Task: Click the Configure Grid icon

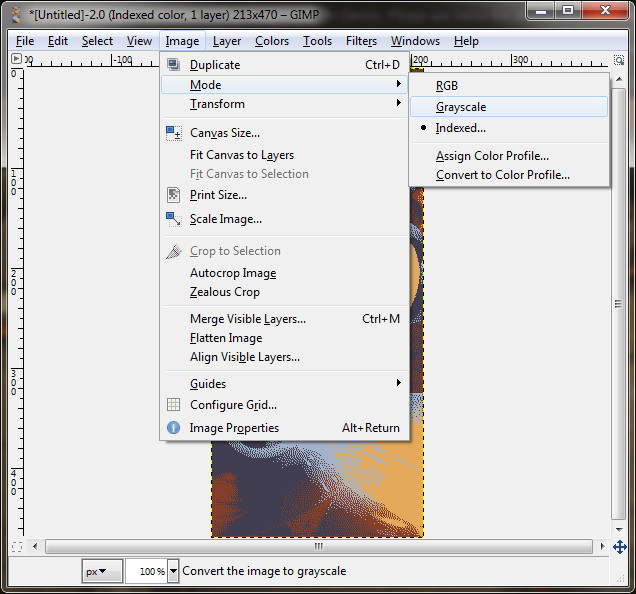Action: (x=174, y=405)
